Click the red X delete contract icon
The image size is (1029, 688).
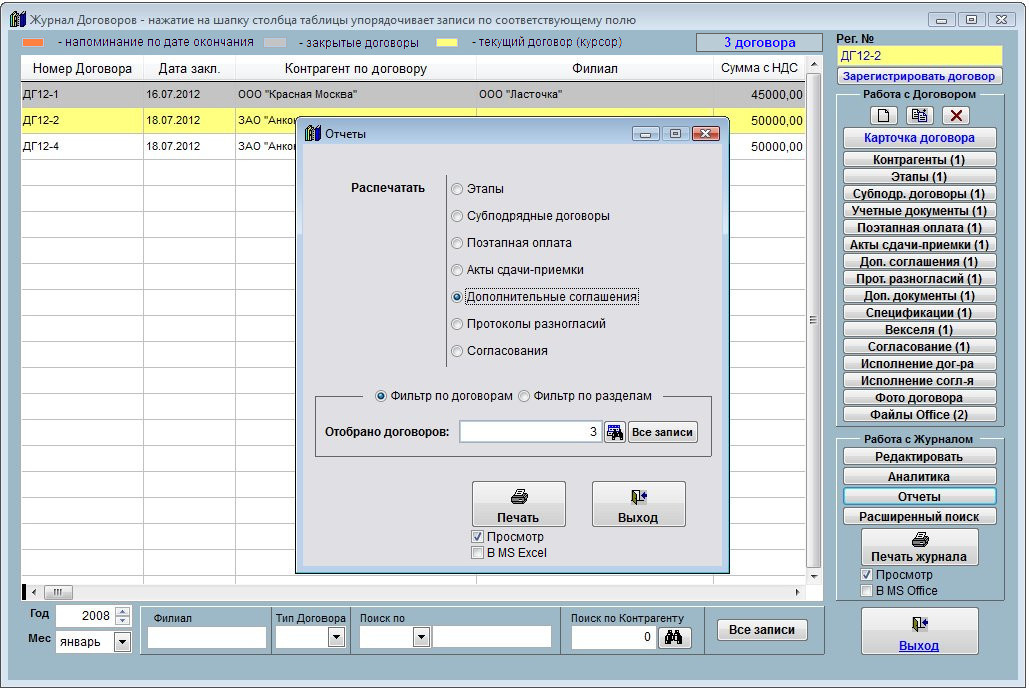(x=956, y=116)
